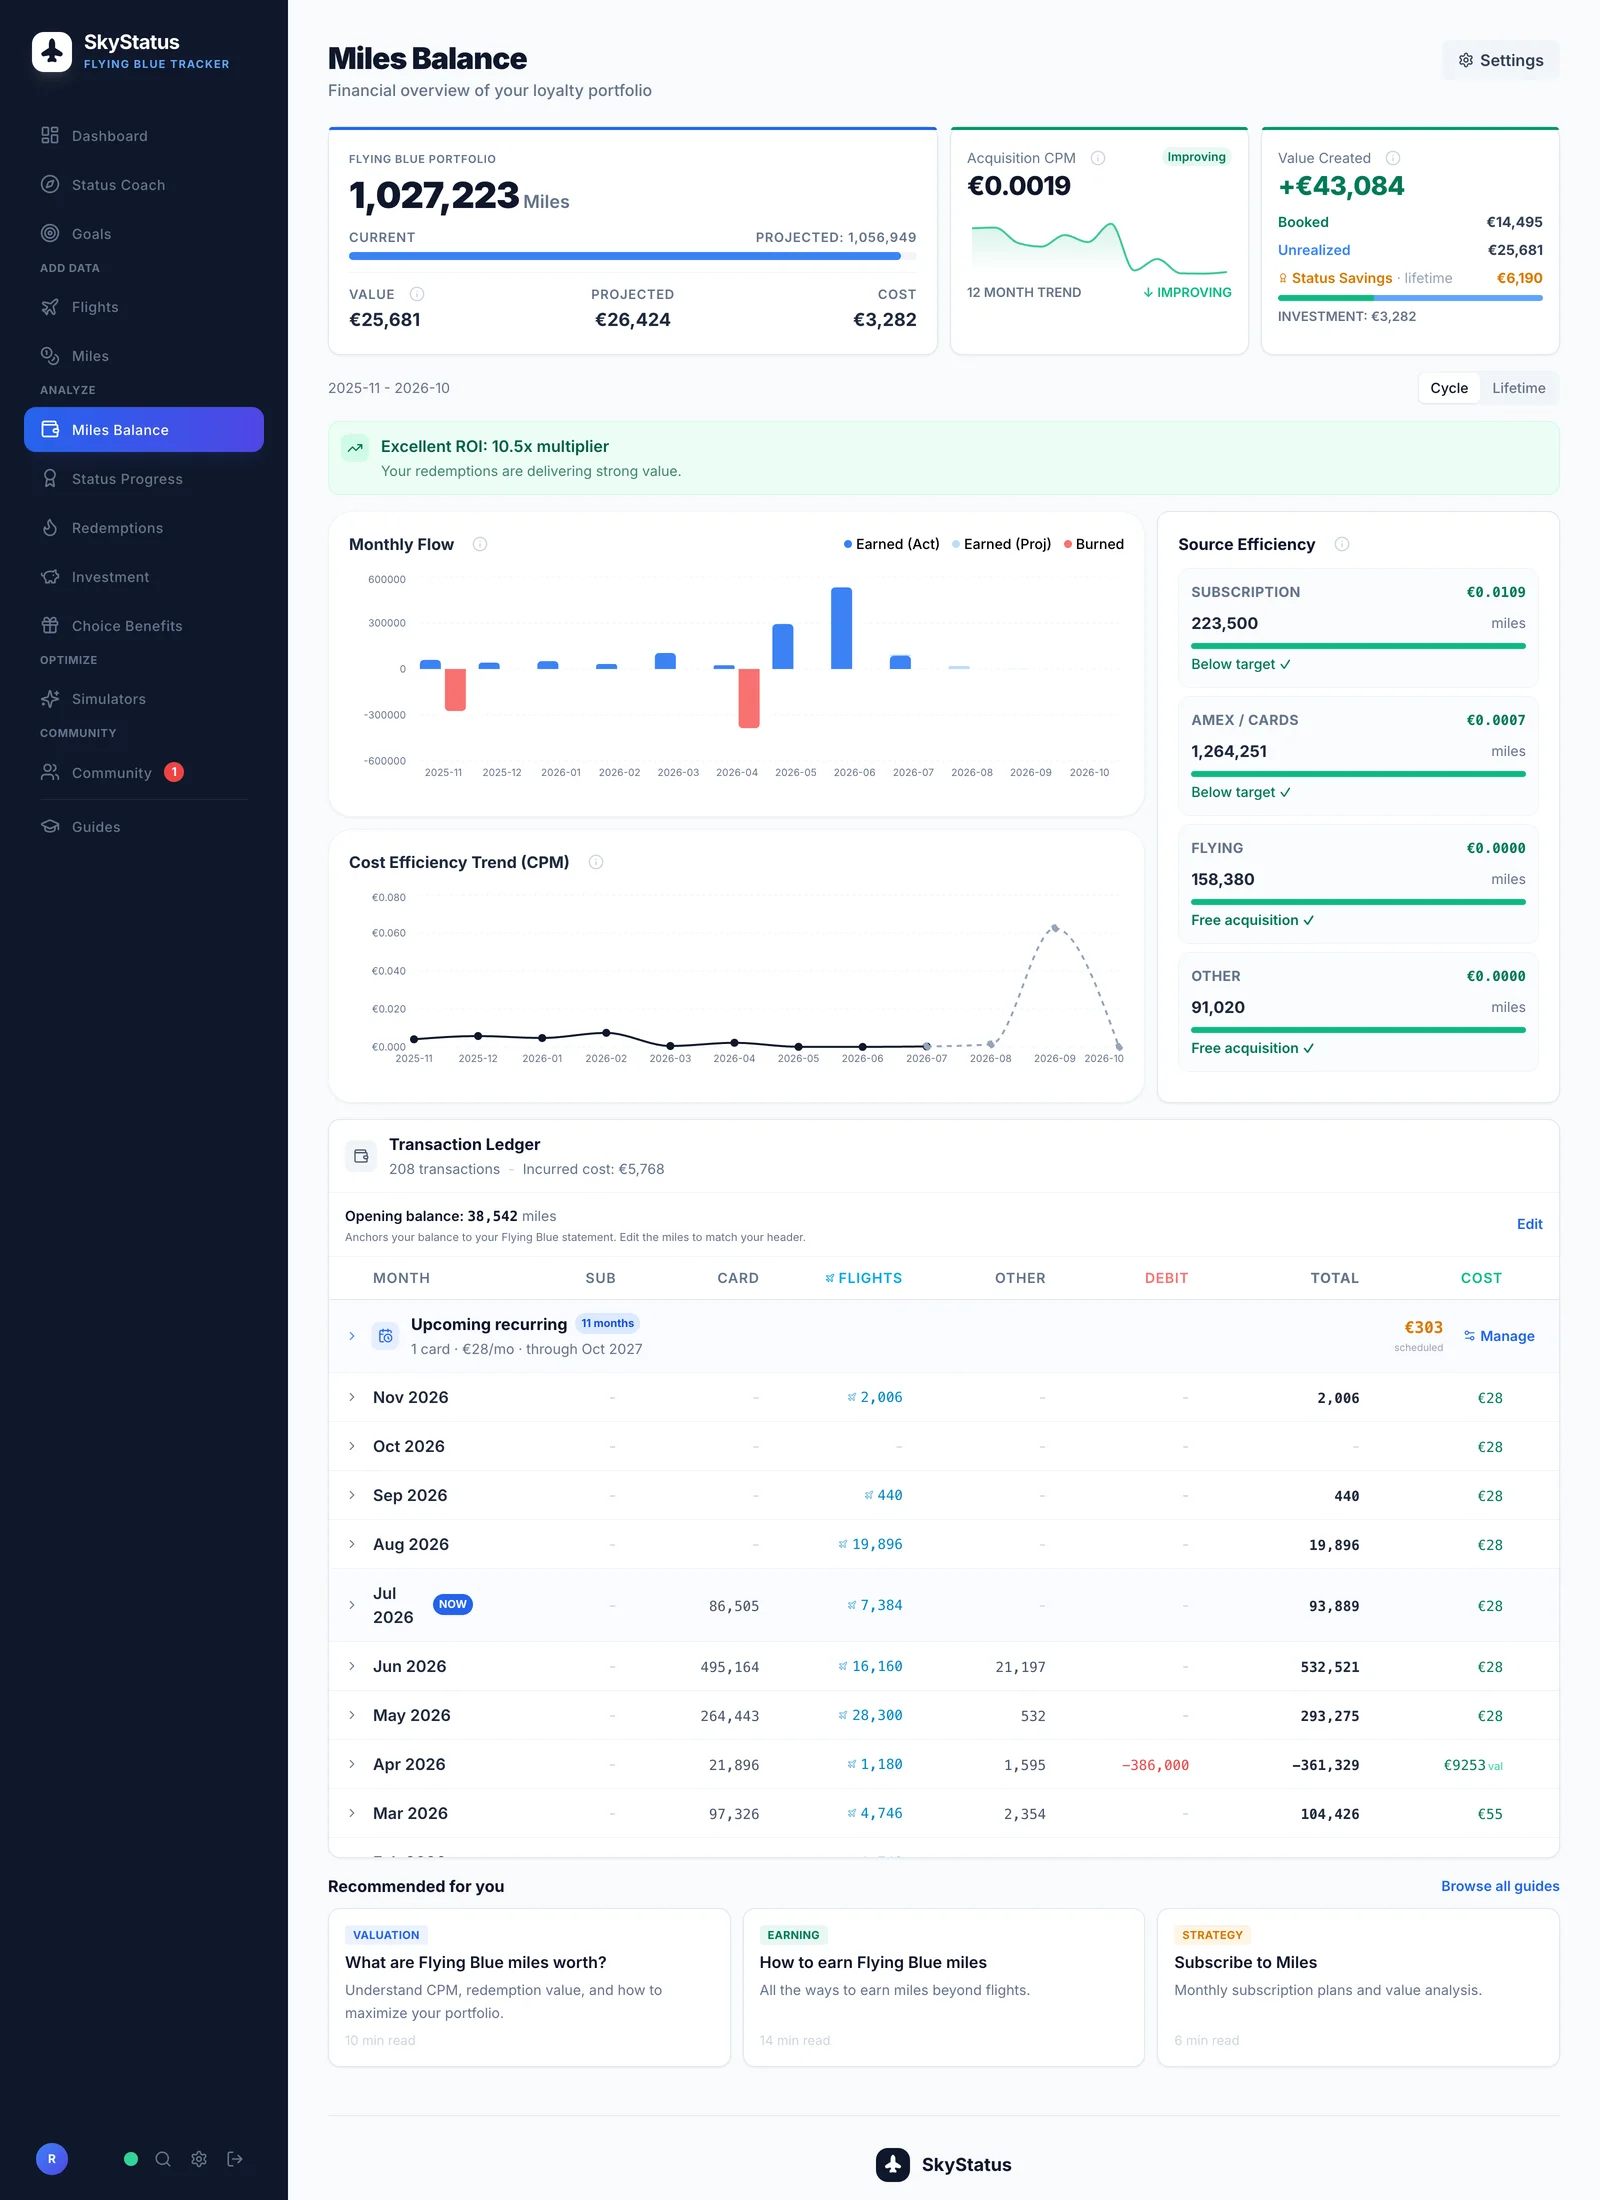Expand the Jul 2026 ledger row
The image size is (1600, 2200).
(x=352, y=1605)
